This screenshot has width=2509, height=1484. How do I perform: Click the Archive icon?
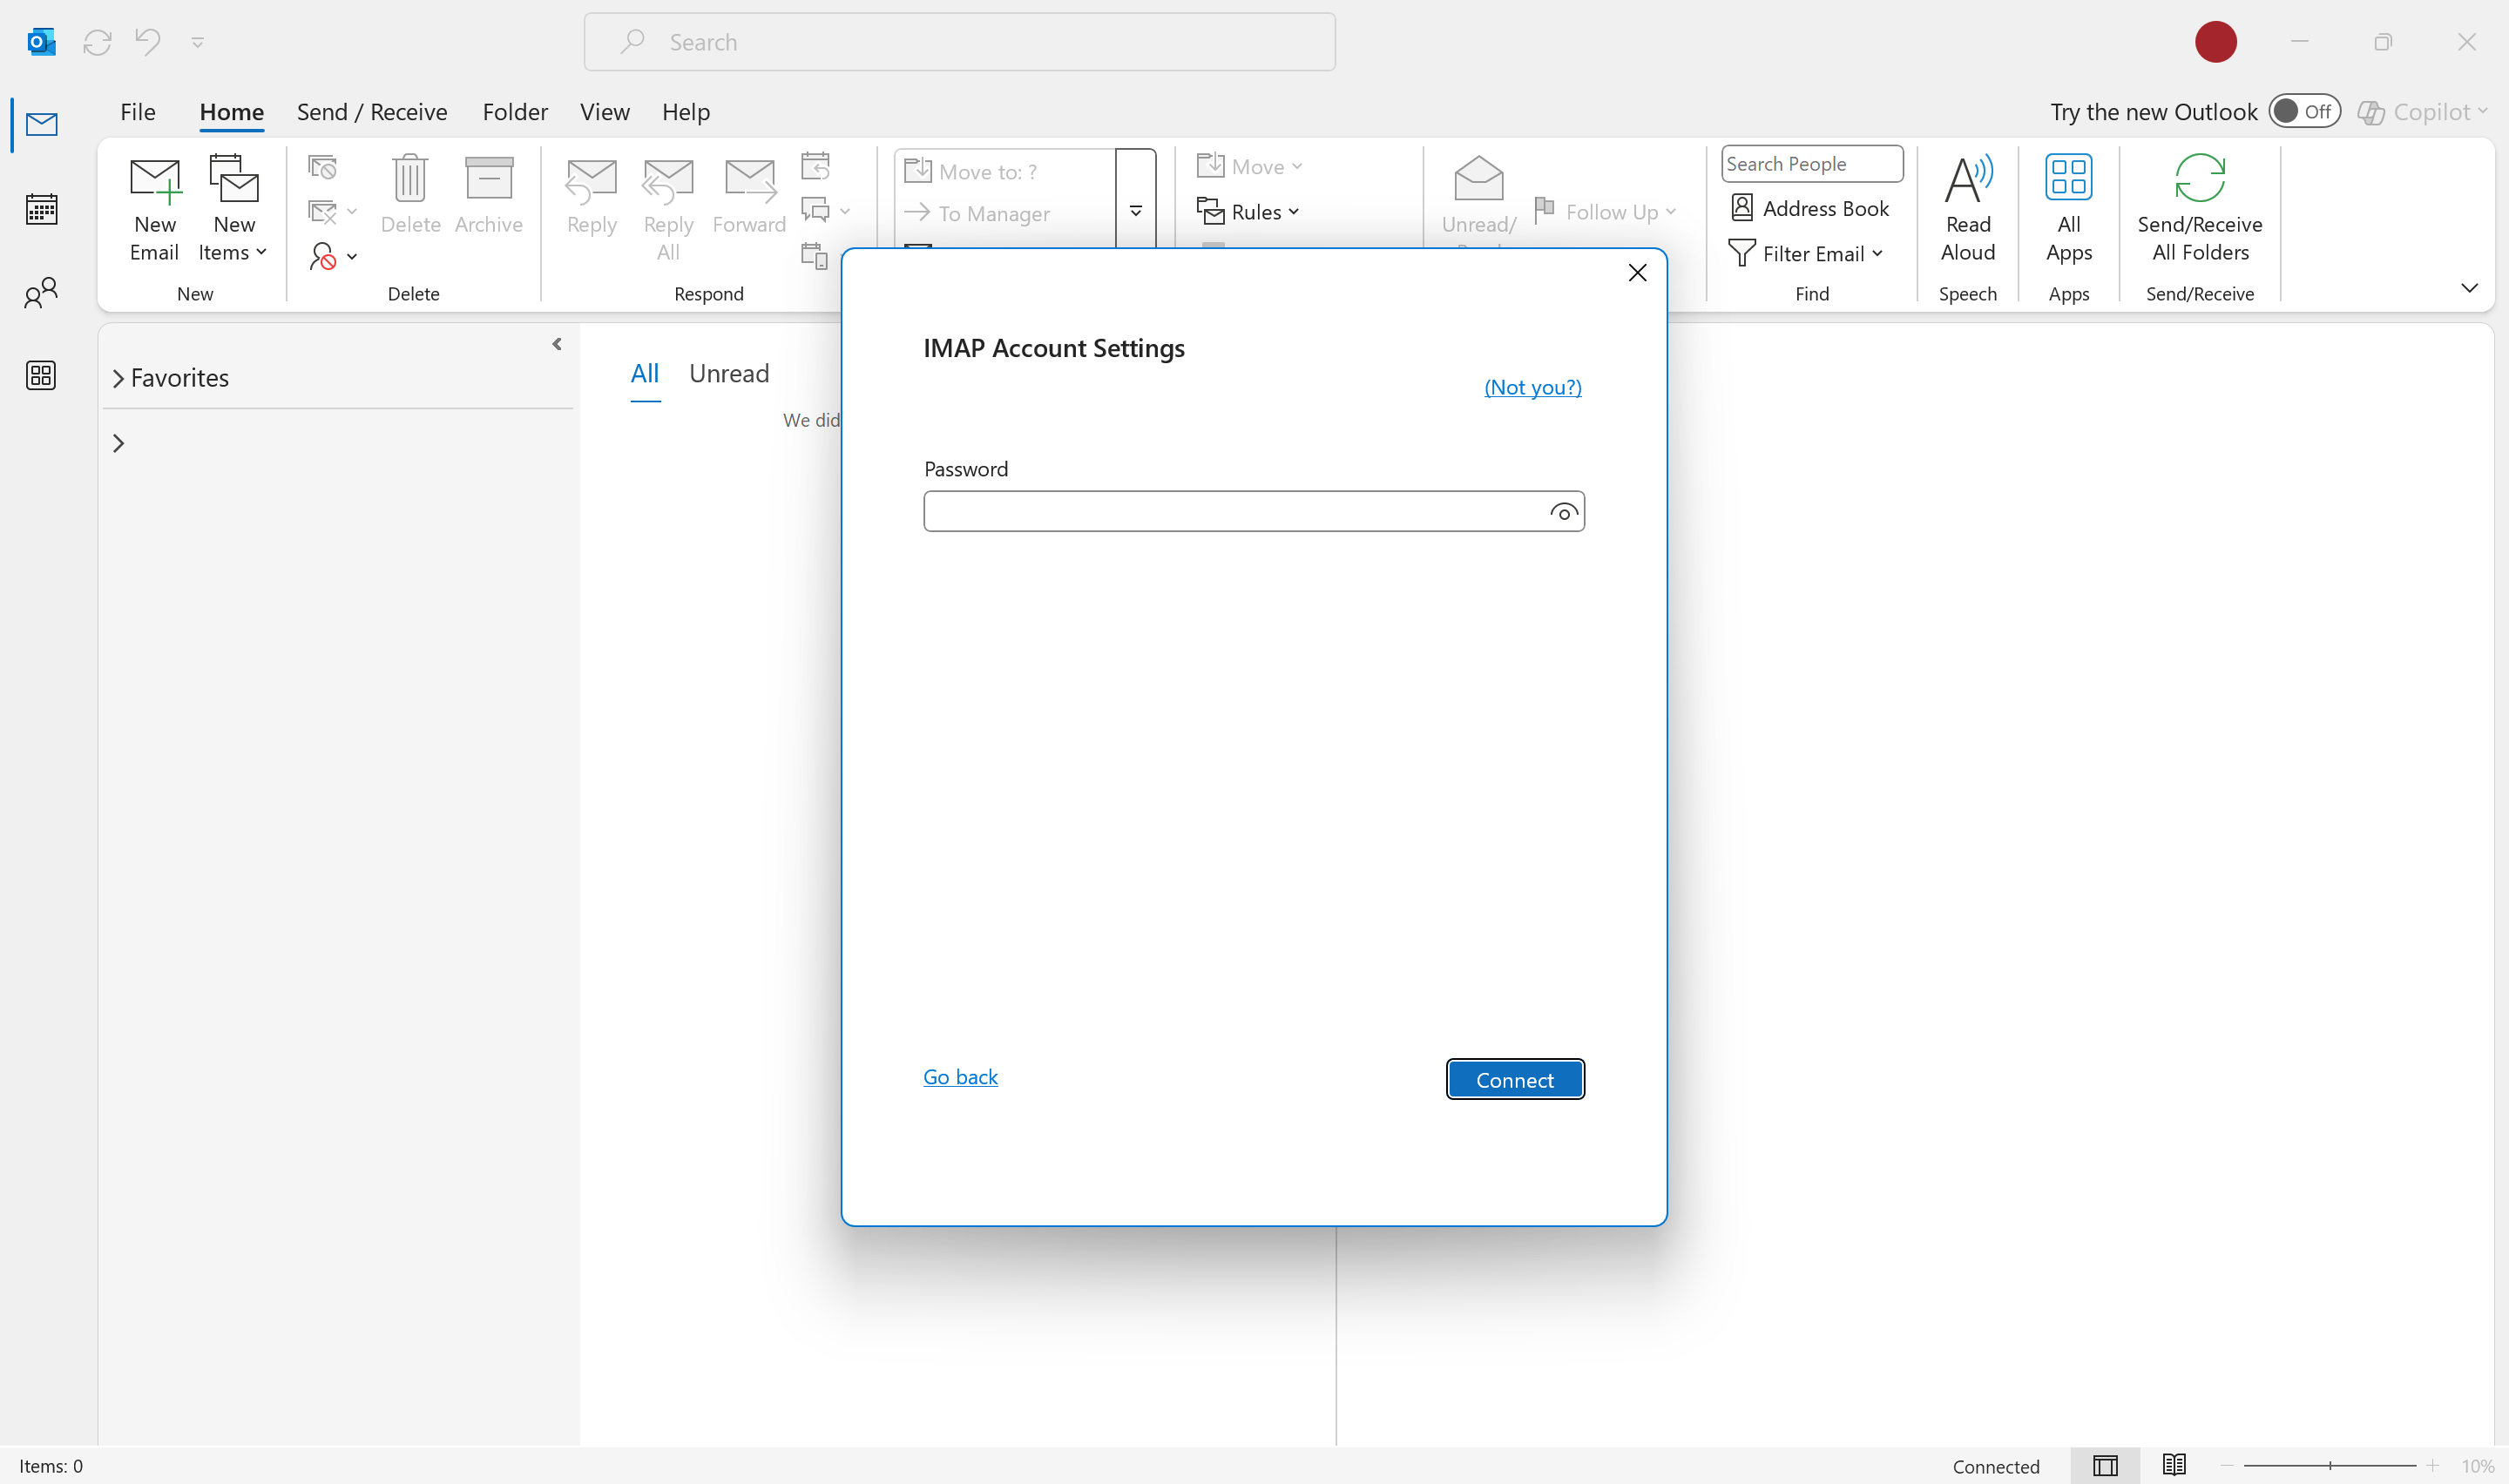pos(488,196)
